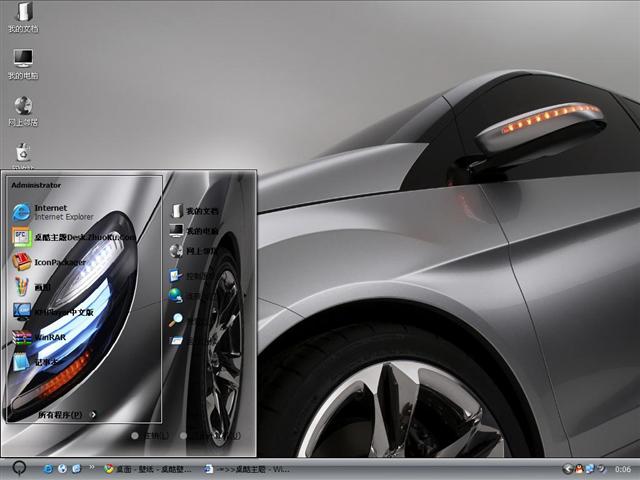Switch to the Chrome 桌面 - 壁纸 taskbar window
This screenshot has height=480, width=640.
point(148,469)
